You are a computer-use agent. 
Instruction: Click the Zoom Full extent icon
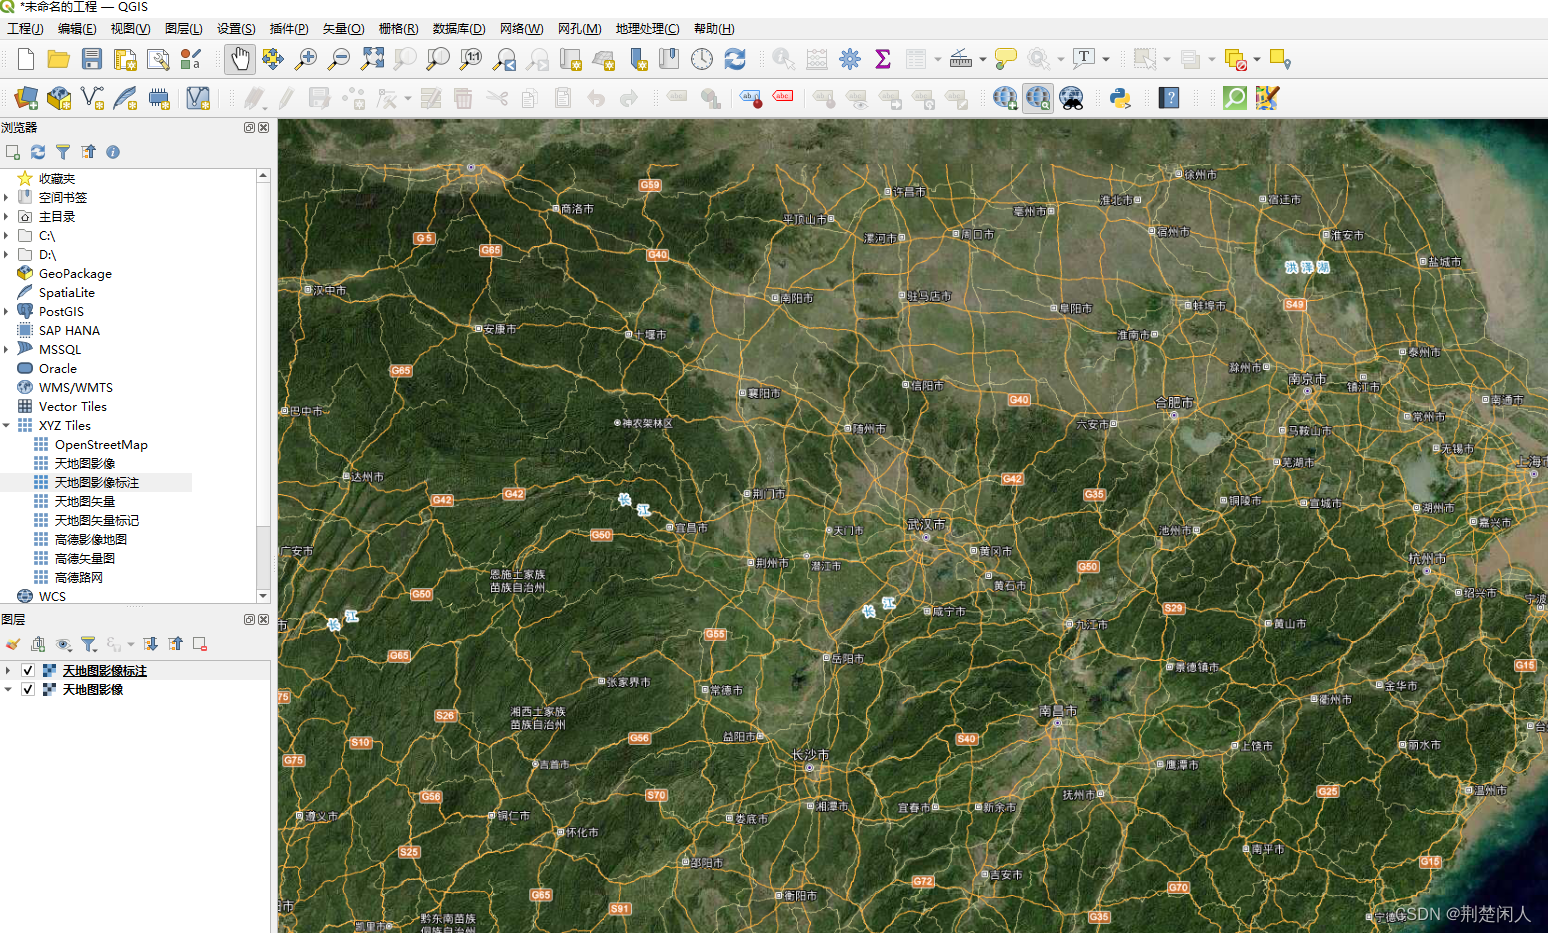coord(372,60)
